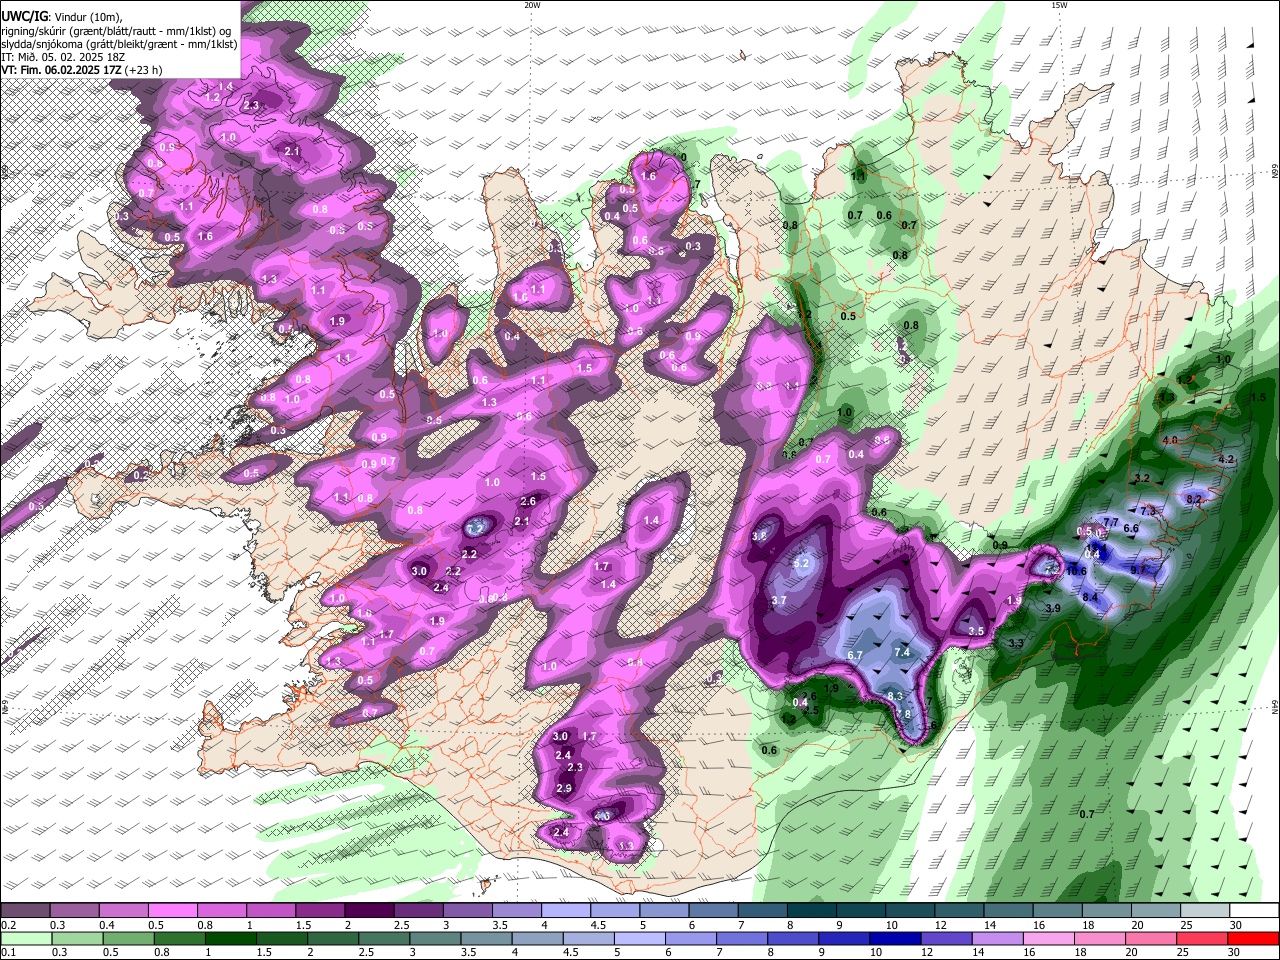Click the 3.8 snowfall value on the map
Viewport: 1280px width, 960px height.
point(759,536)
